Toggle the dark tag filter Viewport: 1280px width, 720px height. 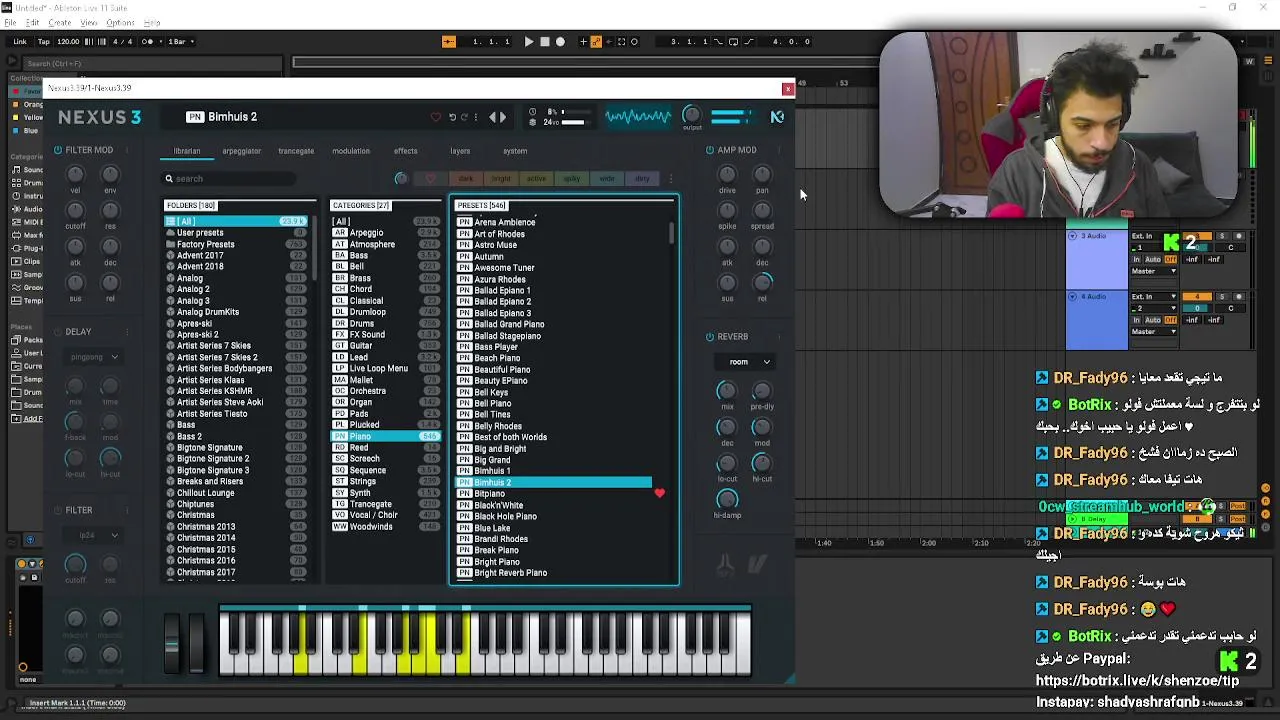pyautogui.click(x=466, y=179)
